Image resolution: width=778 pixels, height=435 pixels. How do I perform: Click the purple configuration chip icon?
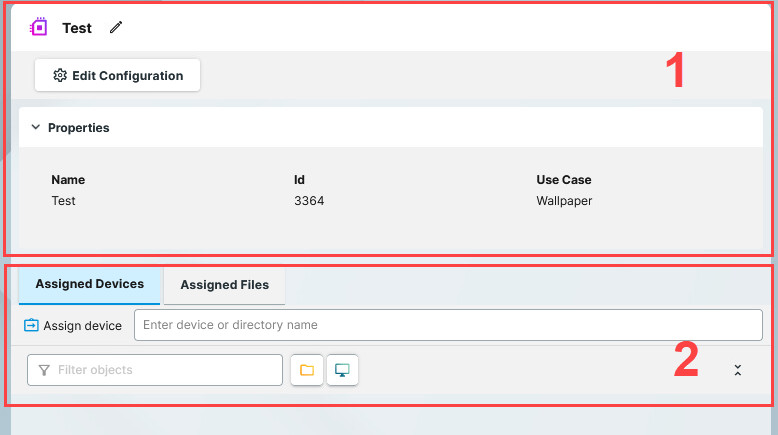pos(38,27)
